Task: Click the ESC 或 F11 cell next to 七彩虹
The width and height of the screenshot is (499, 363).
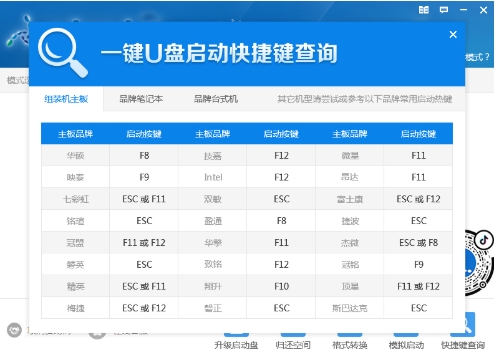Action: point(144,199)
